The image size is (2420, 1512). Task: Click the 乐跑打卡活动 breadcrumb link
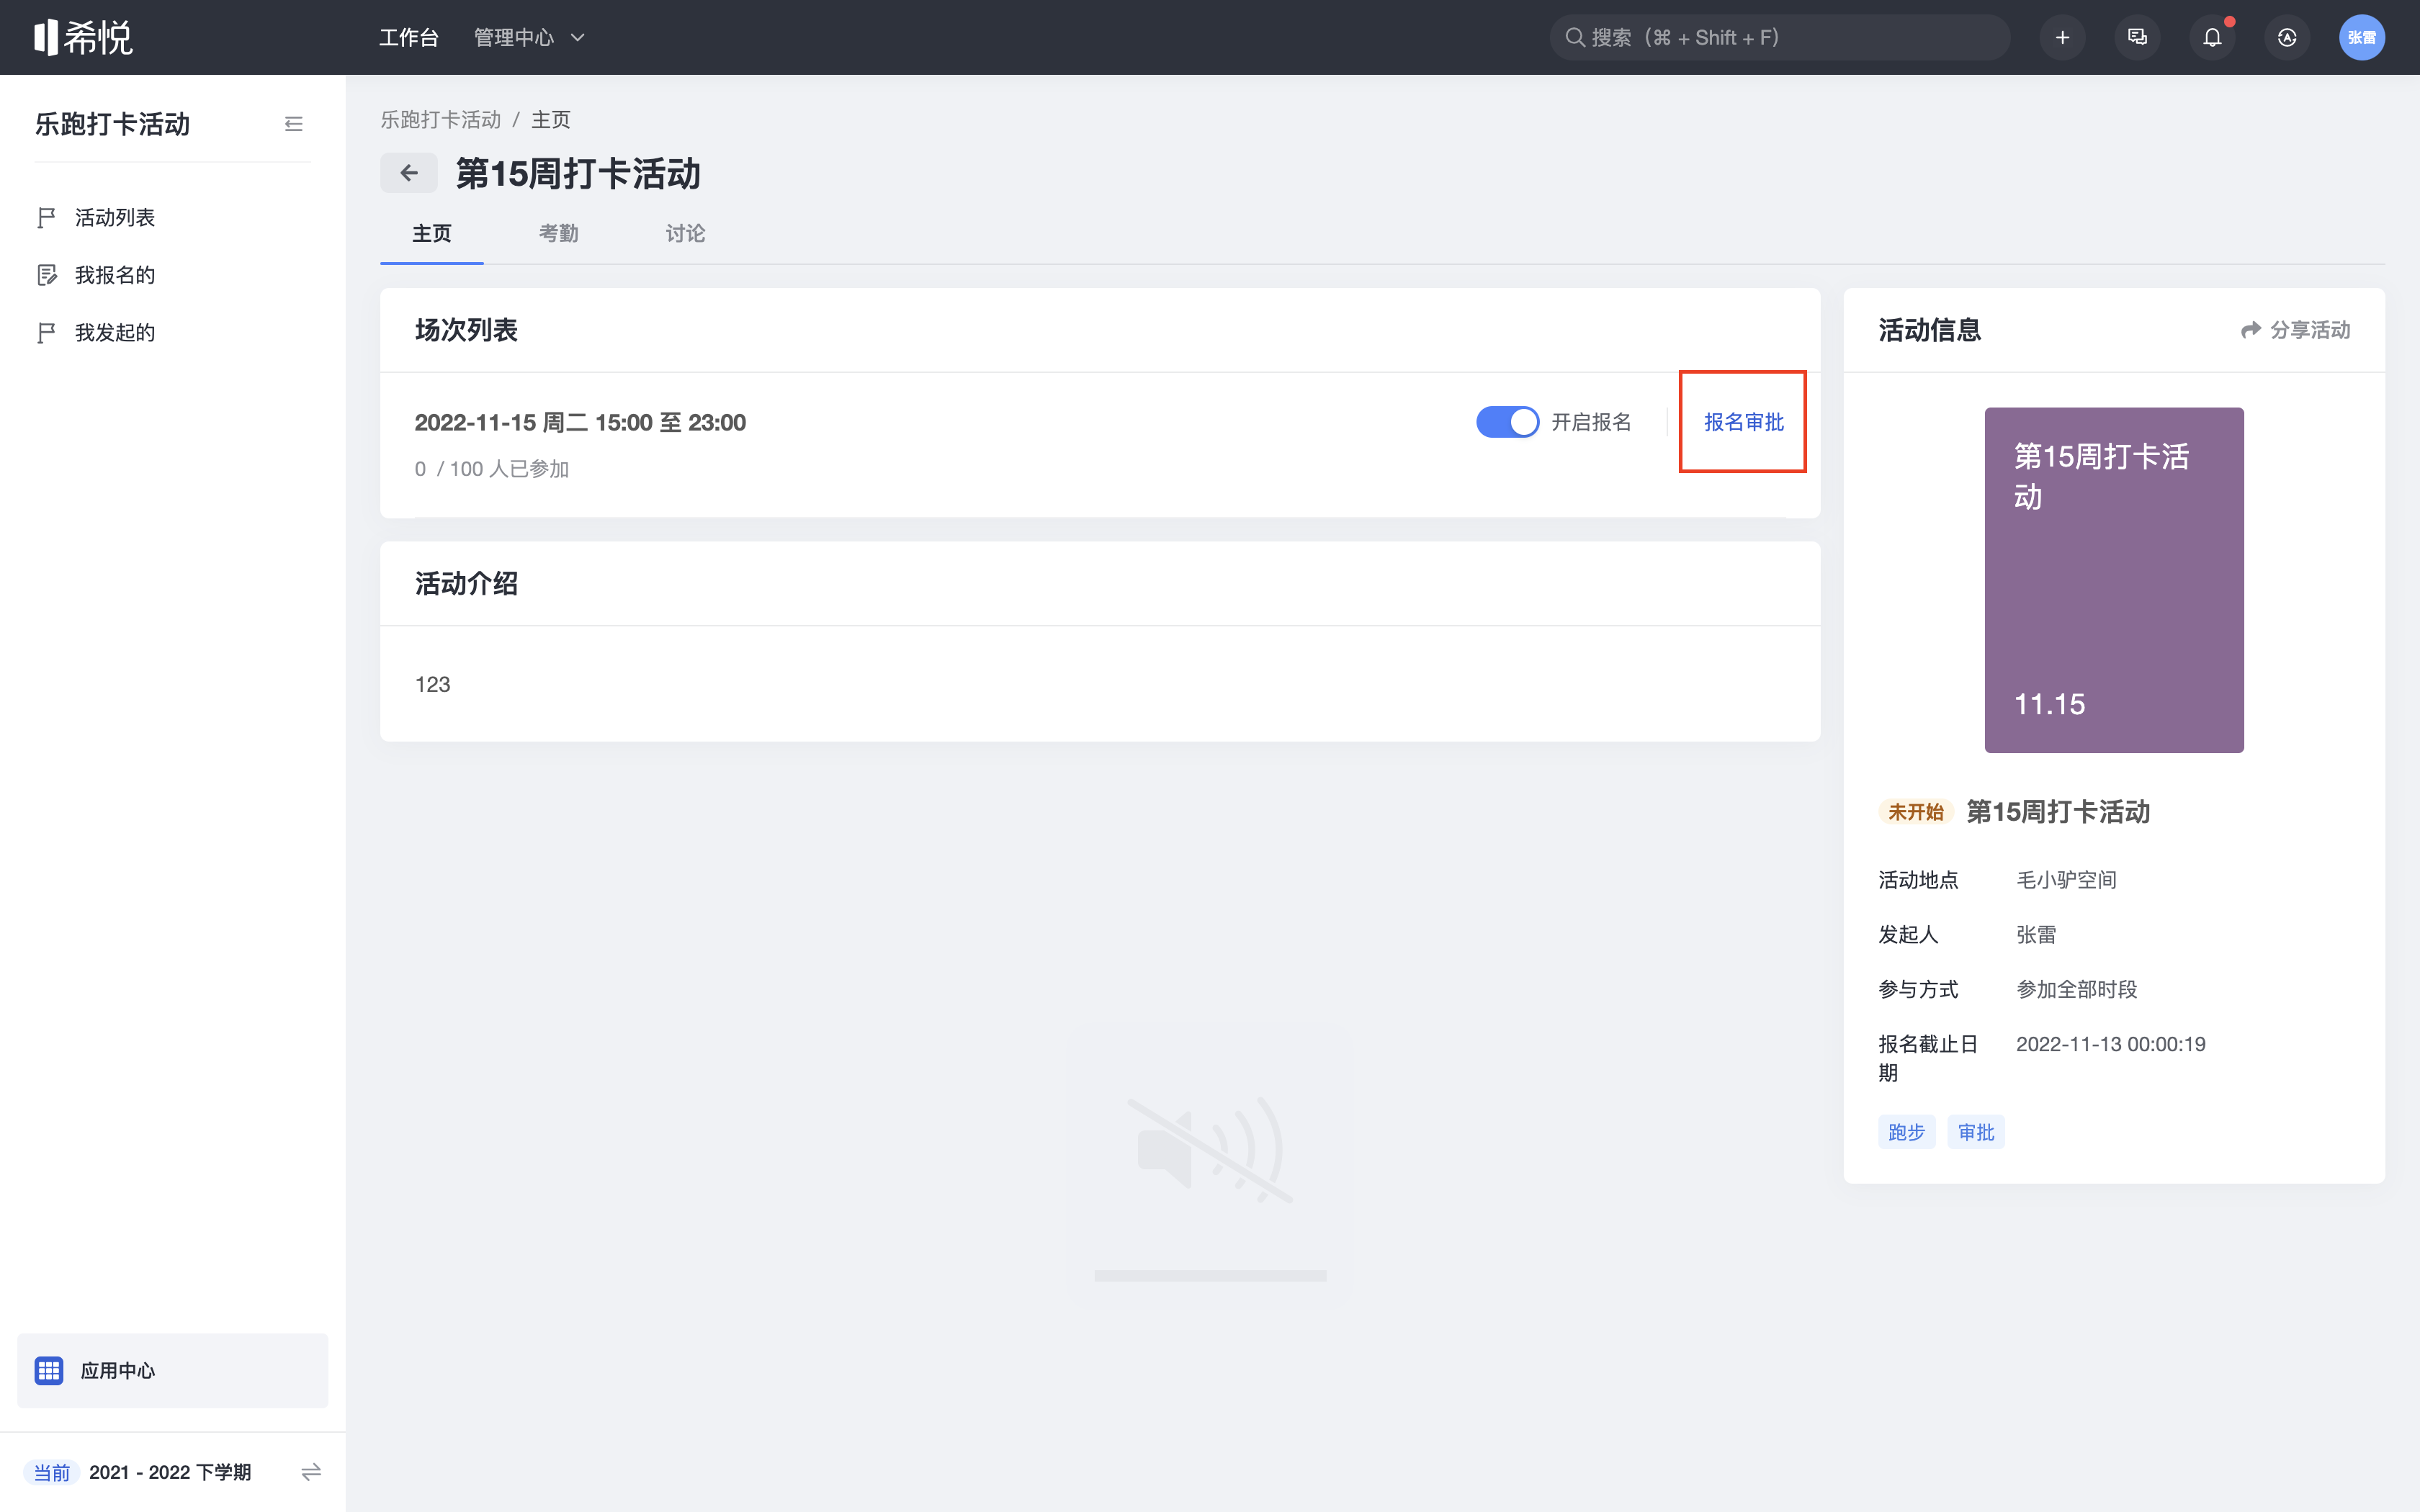440,119
